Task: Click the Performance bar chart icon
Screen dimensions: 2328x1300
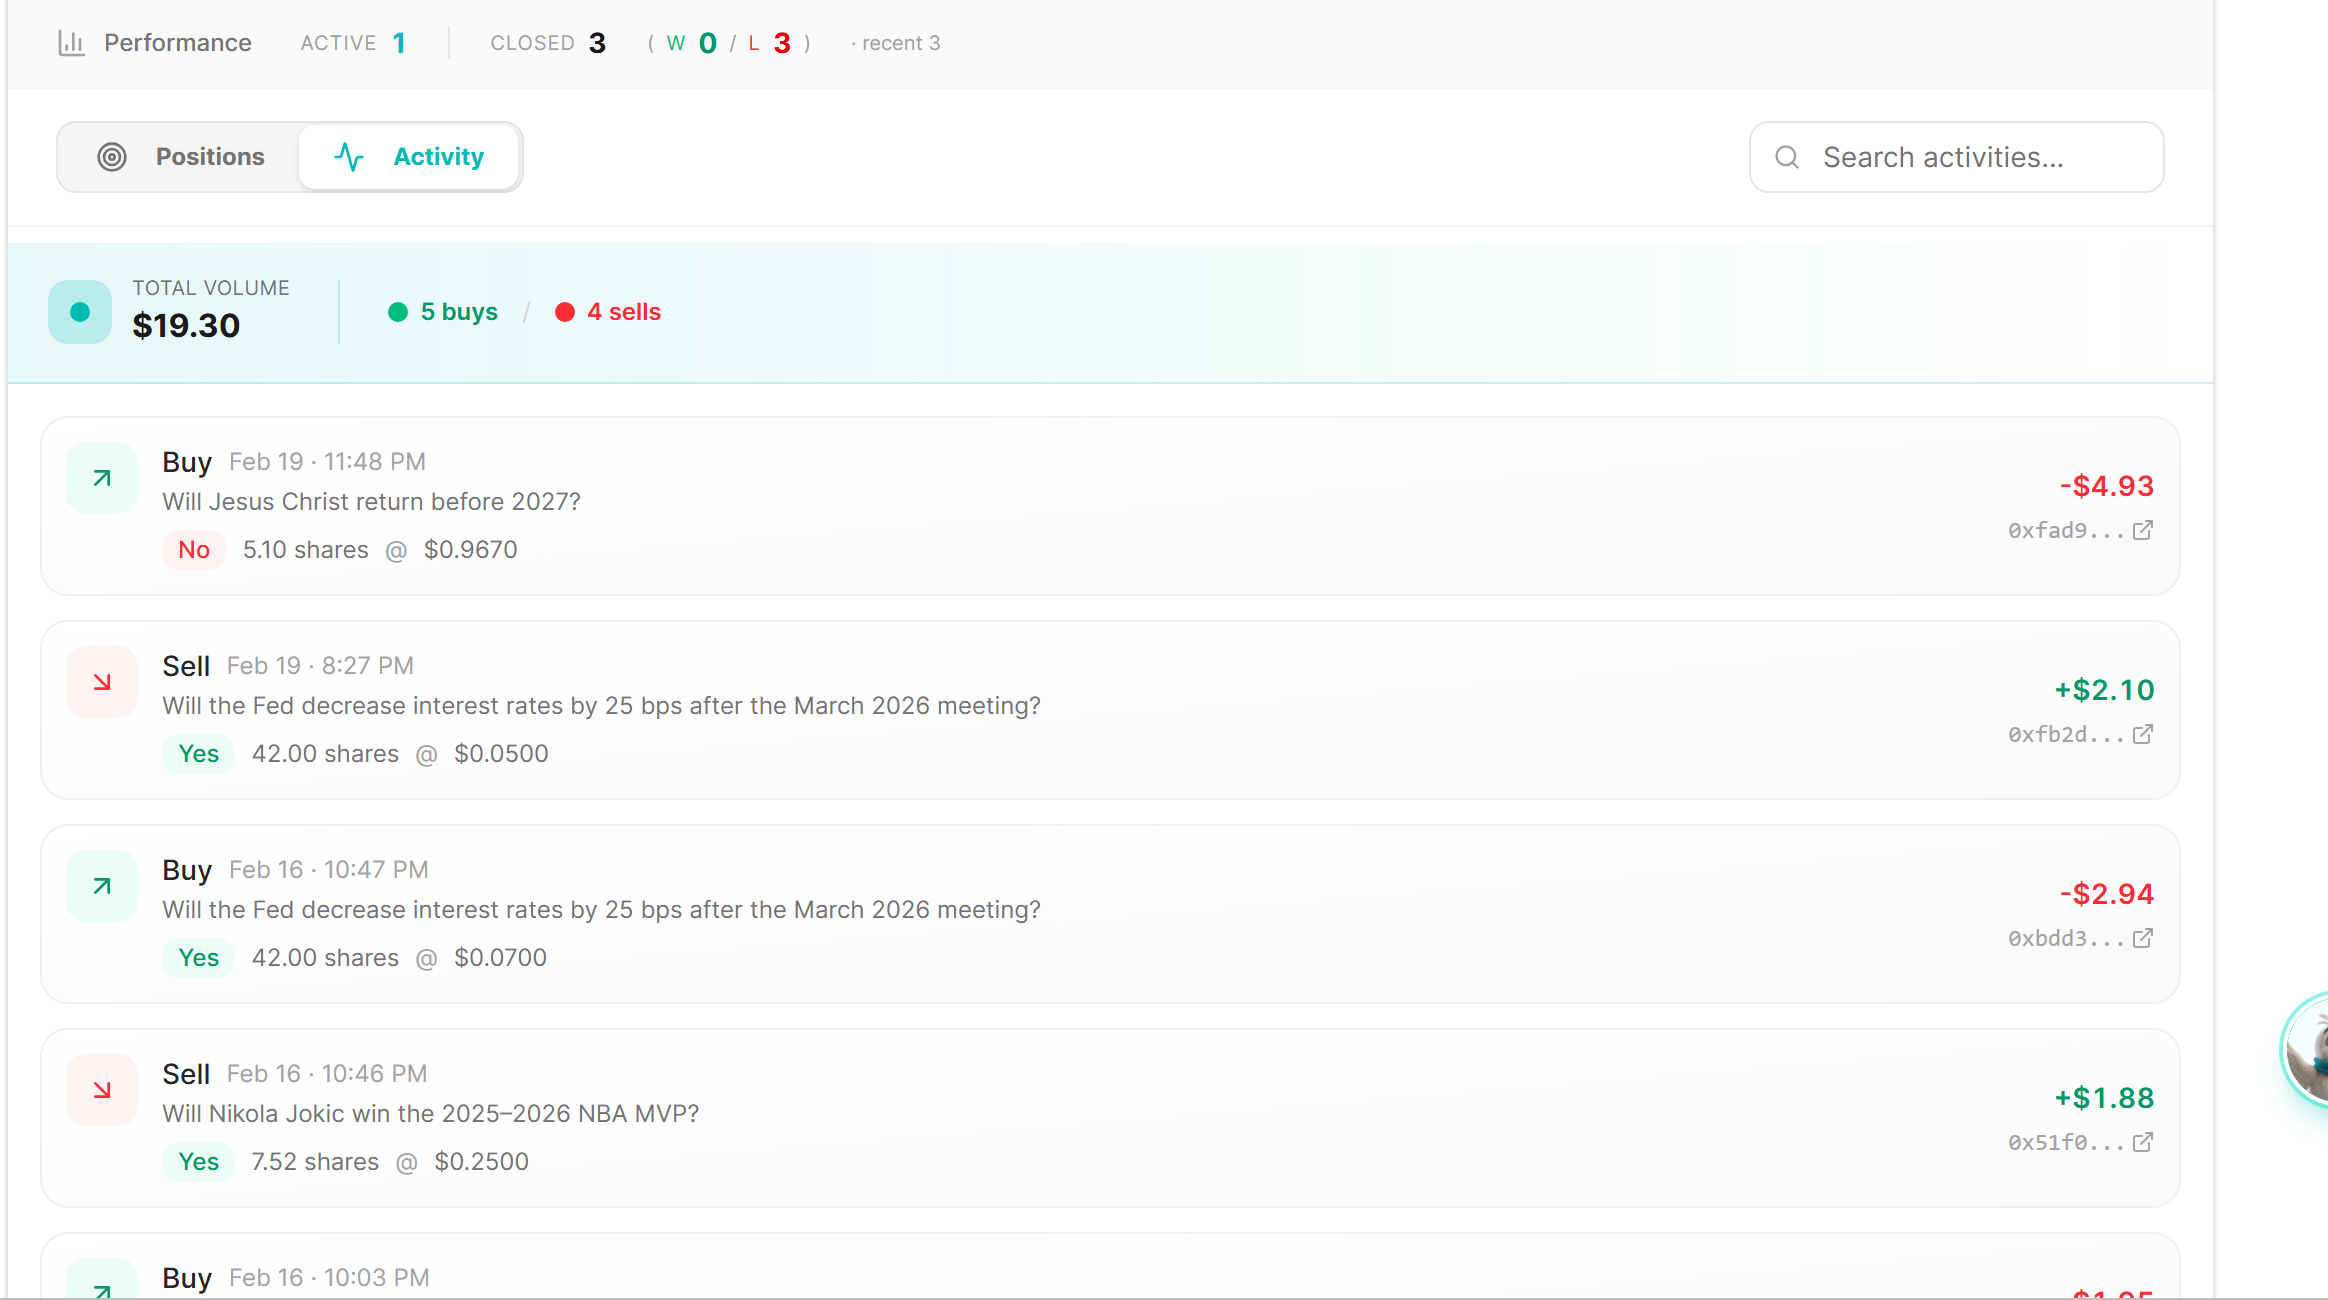Action: click(x=71, y=43)
